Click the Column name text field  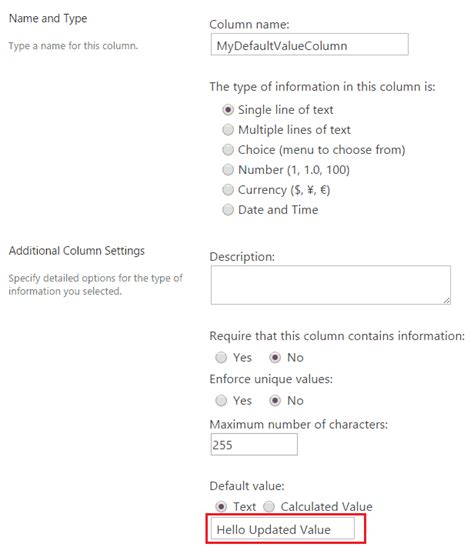(309, 44)
